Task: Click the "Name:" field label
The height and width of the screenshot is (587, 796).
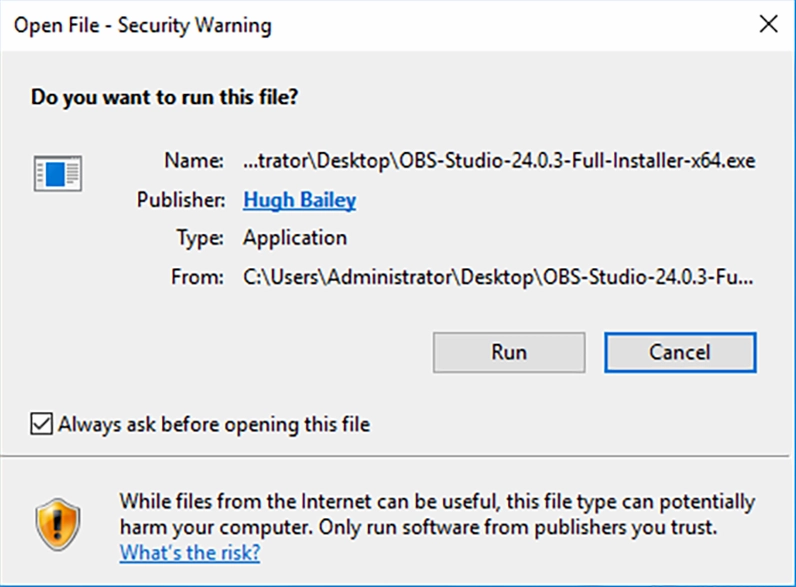Action: tap(194, 160)
